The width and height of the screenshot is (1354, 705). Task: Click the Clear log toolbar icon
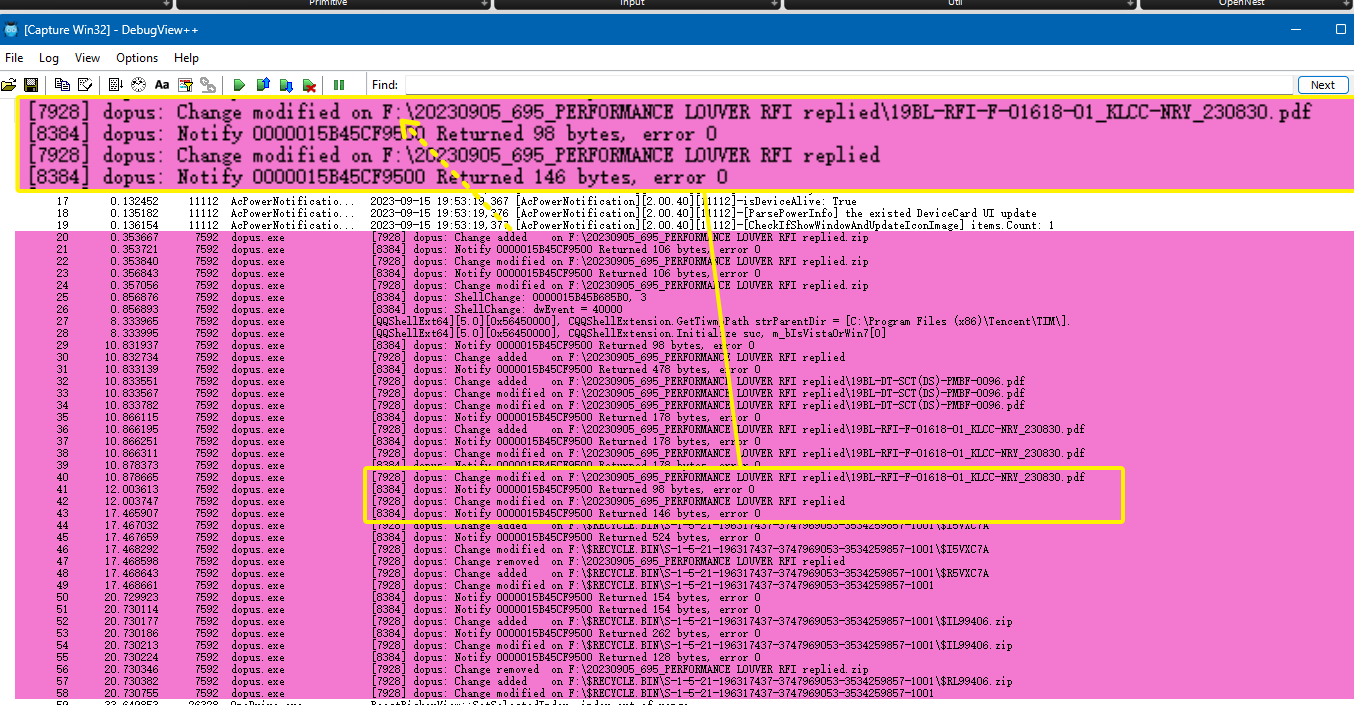coord(85,85)
